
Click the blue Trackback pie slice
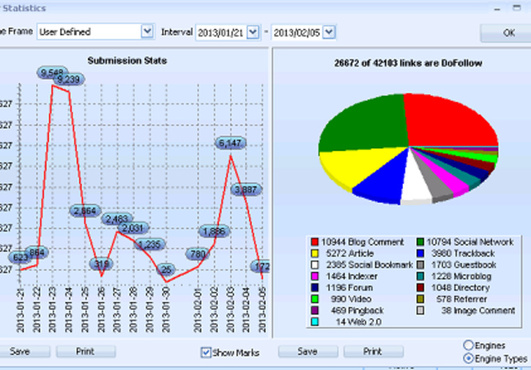point(386,179)
